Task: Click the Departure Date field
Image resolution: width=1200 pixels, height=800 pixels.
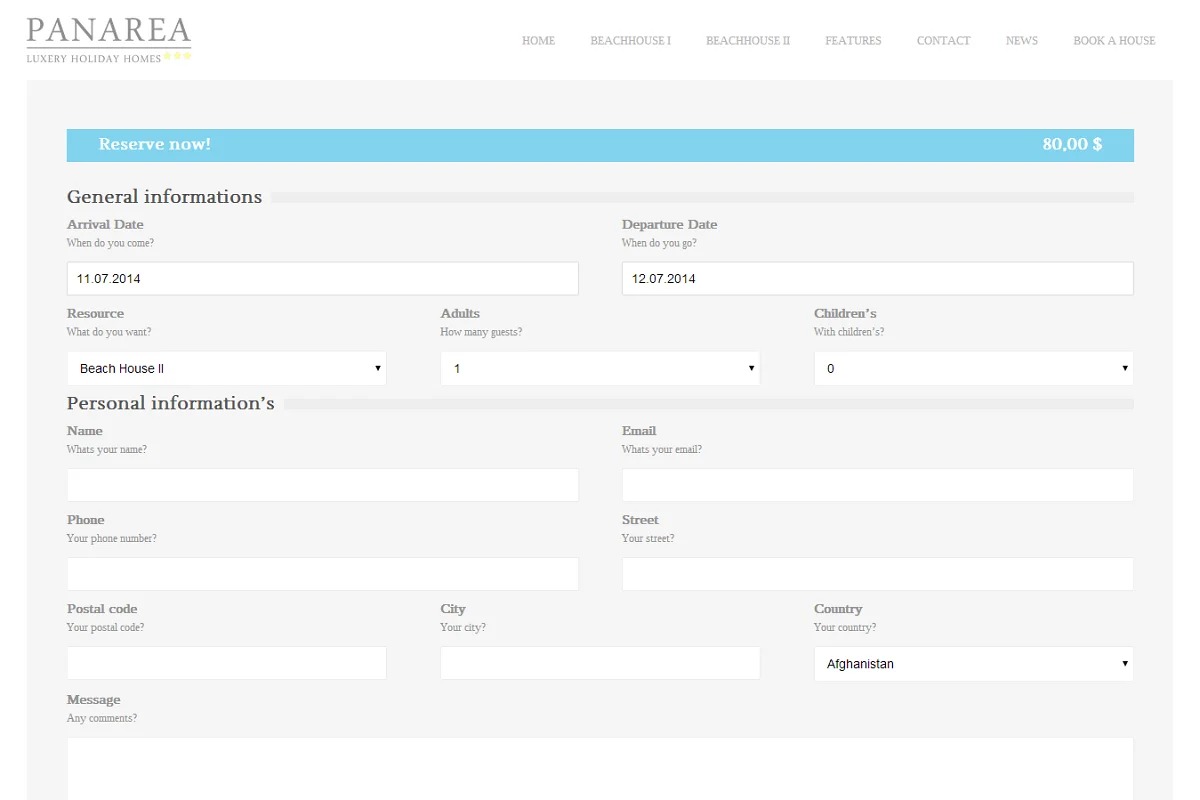Action: (877, 279)
